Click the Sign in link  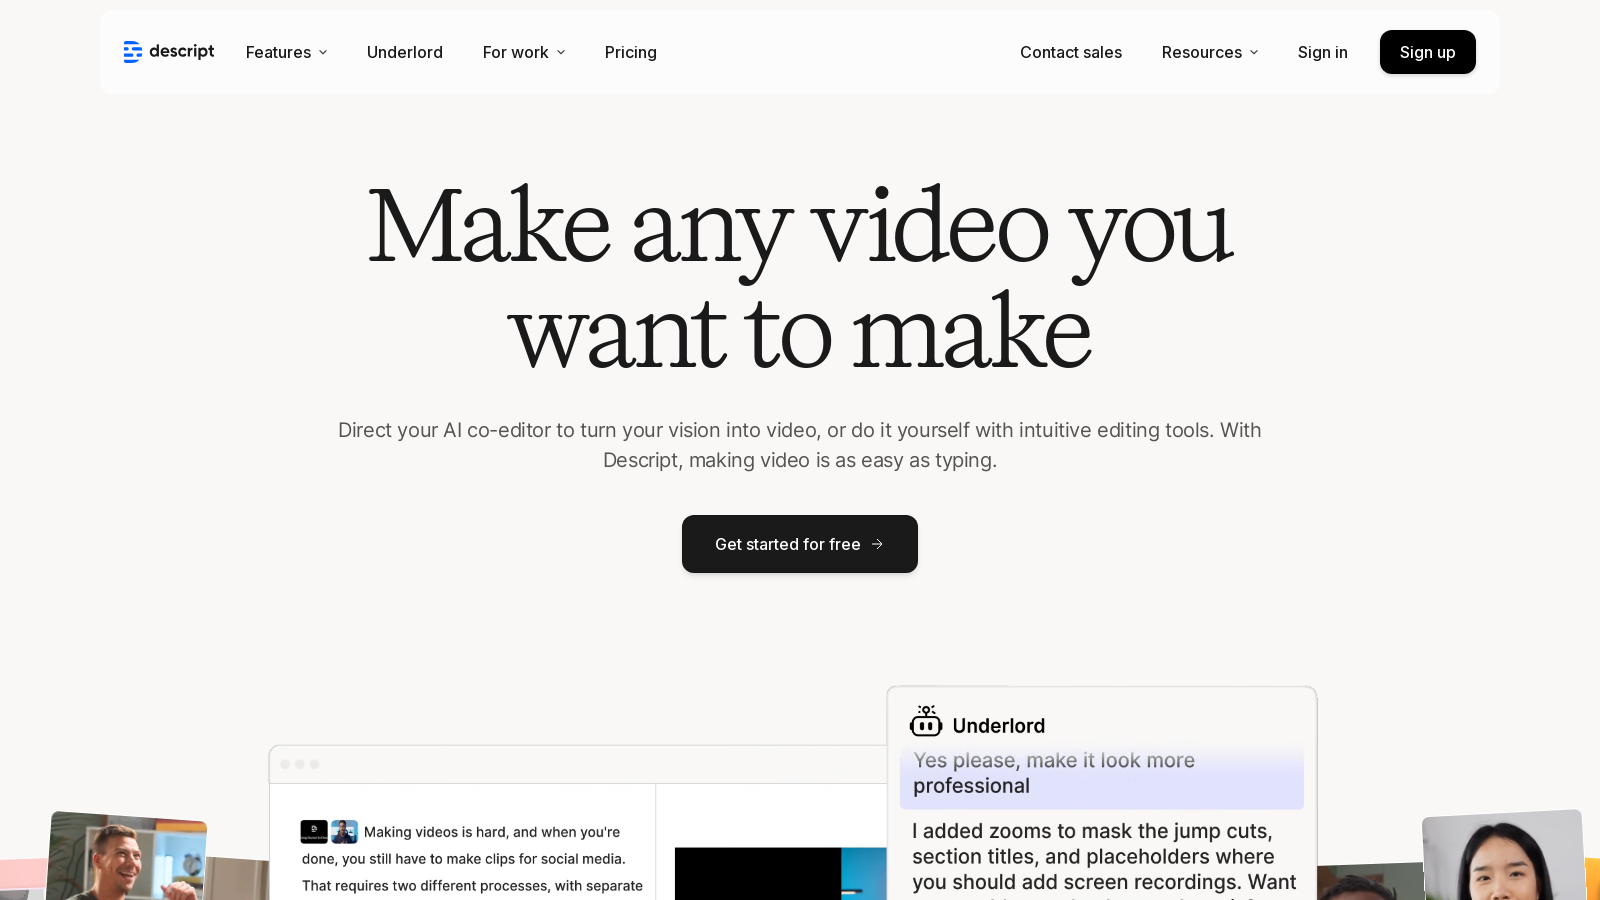1322,52
